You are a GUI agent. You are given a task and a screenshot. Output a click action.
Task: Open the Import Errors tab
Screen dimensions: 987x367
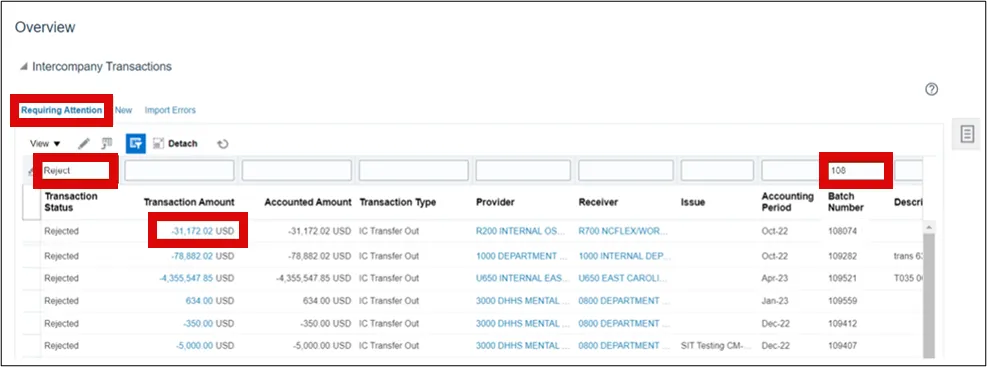click(170, 110)
